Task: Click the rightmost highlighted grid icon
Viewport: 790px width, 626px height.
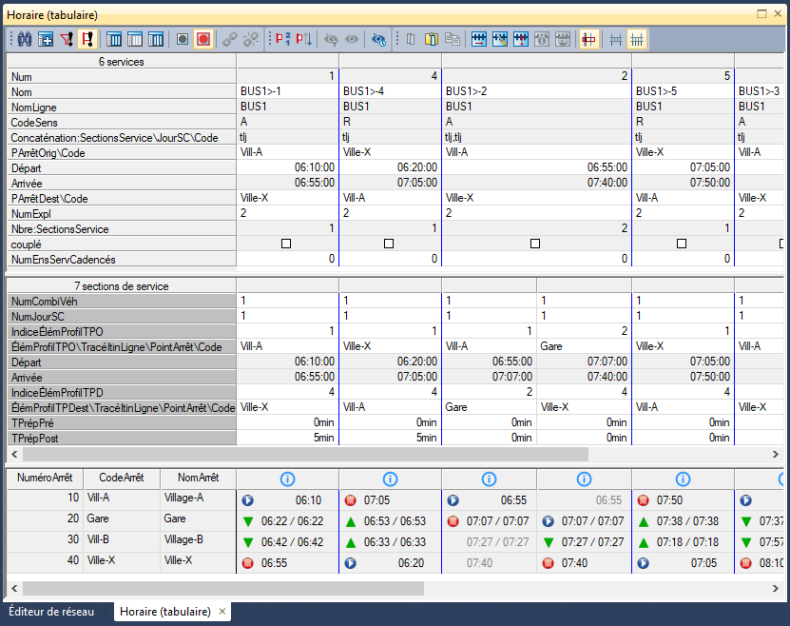Action: [637, 39]
